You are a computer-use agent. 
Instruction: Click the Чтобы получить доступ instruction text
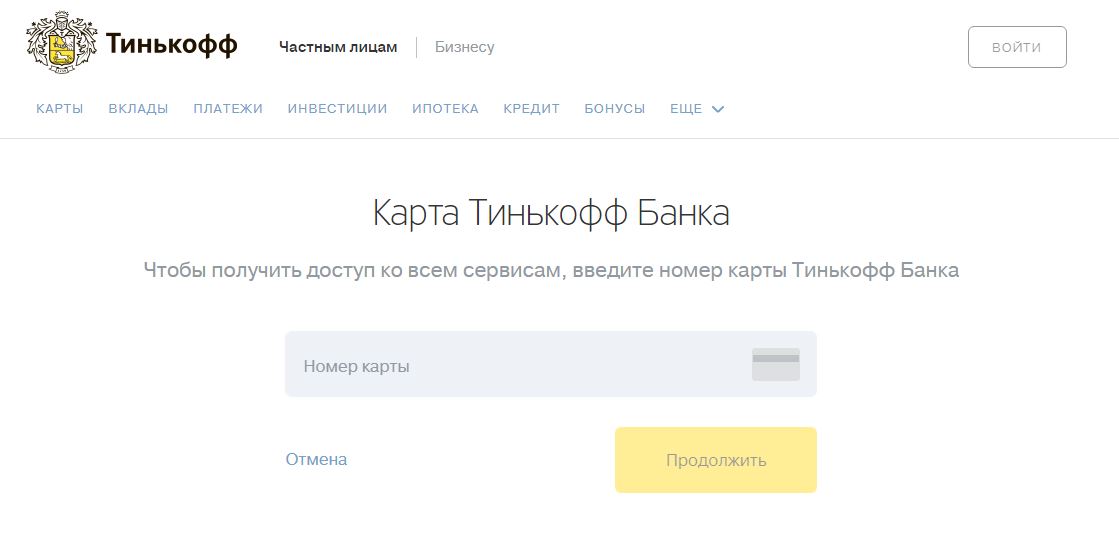pyautogui.click(x=551, y=271)
